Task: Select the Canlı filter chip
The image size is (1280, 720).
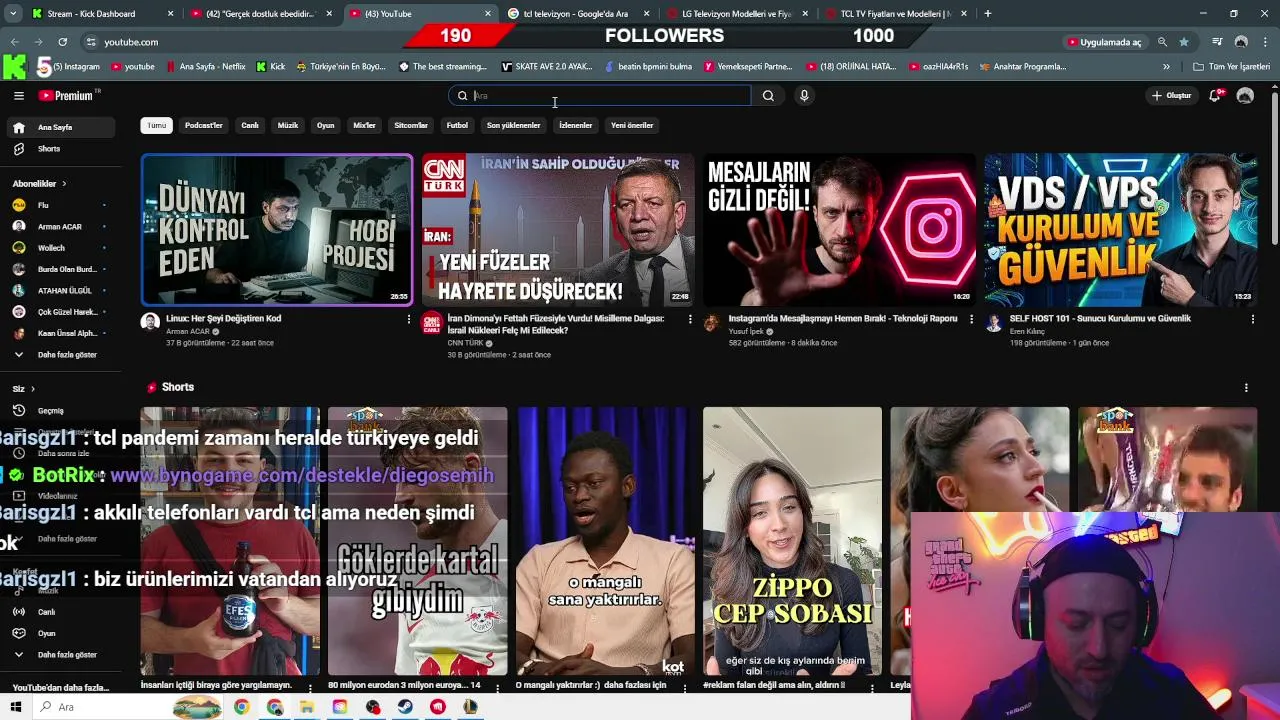Action: (x=250, y=125)
